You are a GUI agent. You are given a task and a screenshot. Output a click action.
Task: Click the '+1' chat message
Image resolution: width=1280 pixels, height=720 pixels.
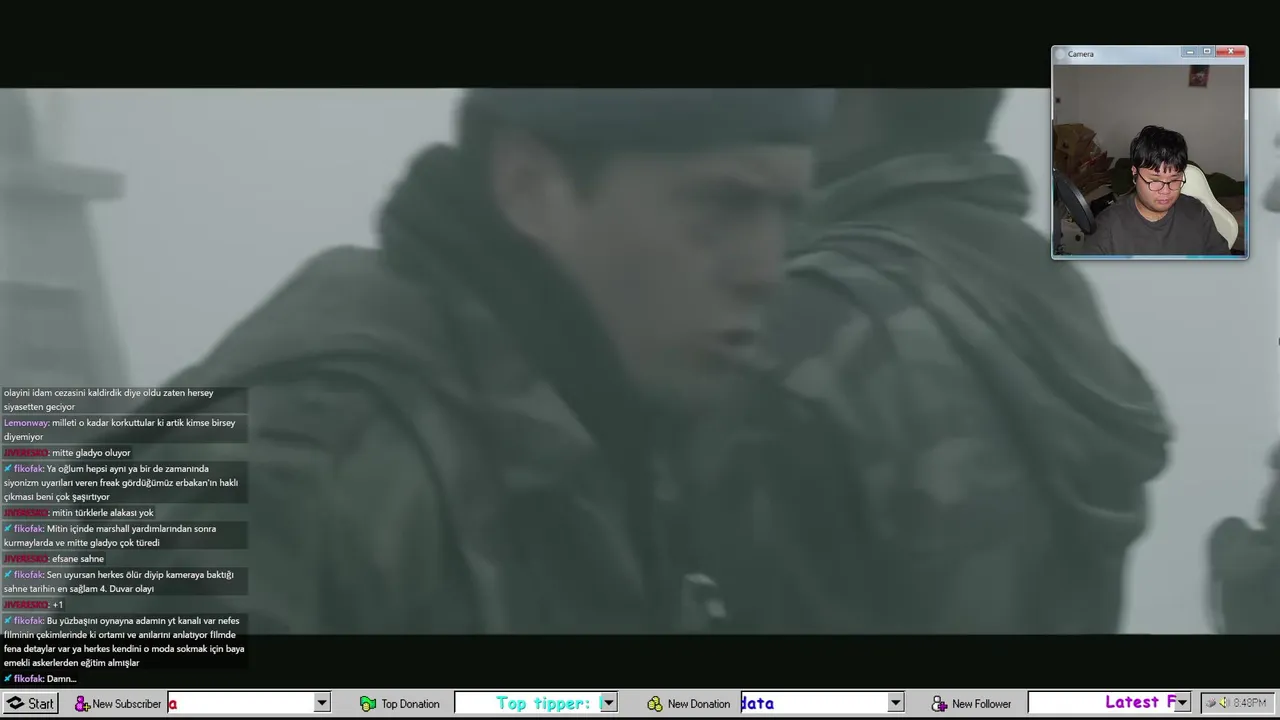(34, 605)
